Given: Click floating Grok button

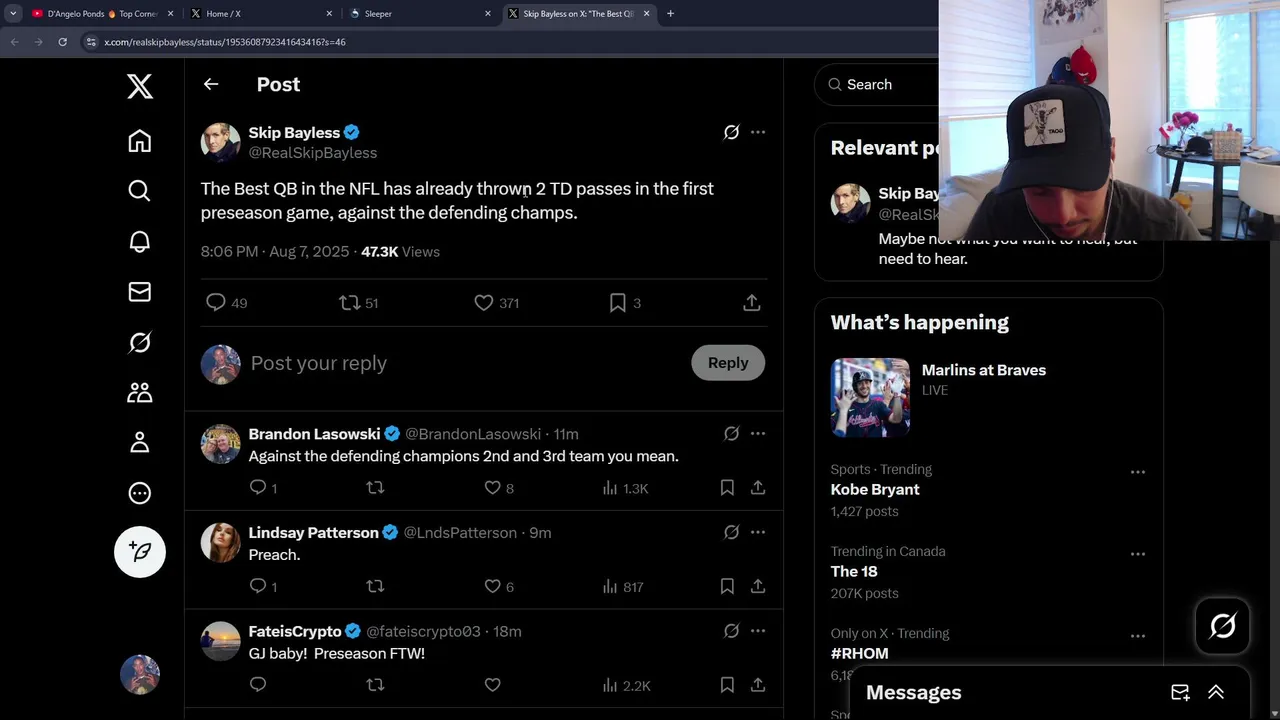Looking at the screenshot, I should pos(1223,626).
